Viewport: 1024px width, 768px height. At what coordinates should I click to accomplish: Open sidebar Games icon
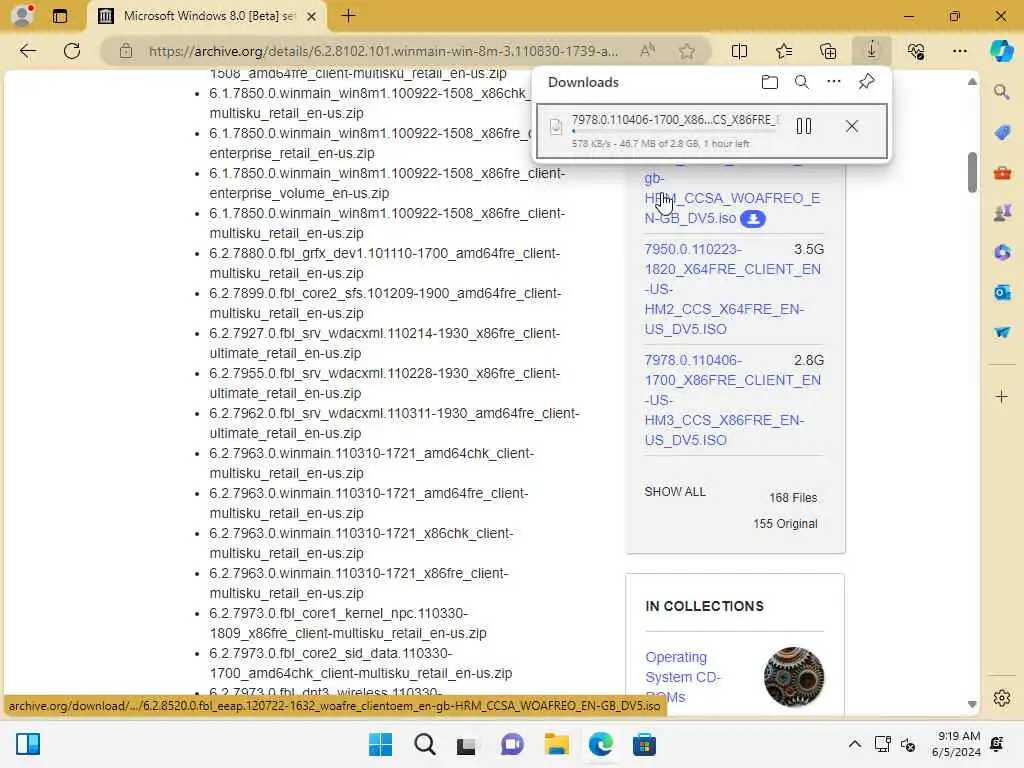coord(1002,212)
